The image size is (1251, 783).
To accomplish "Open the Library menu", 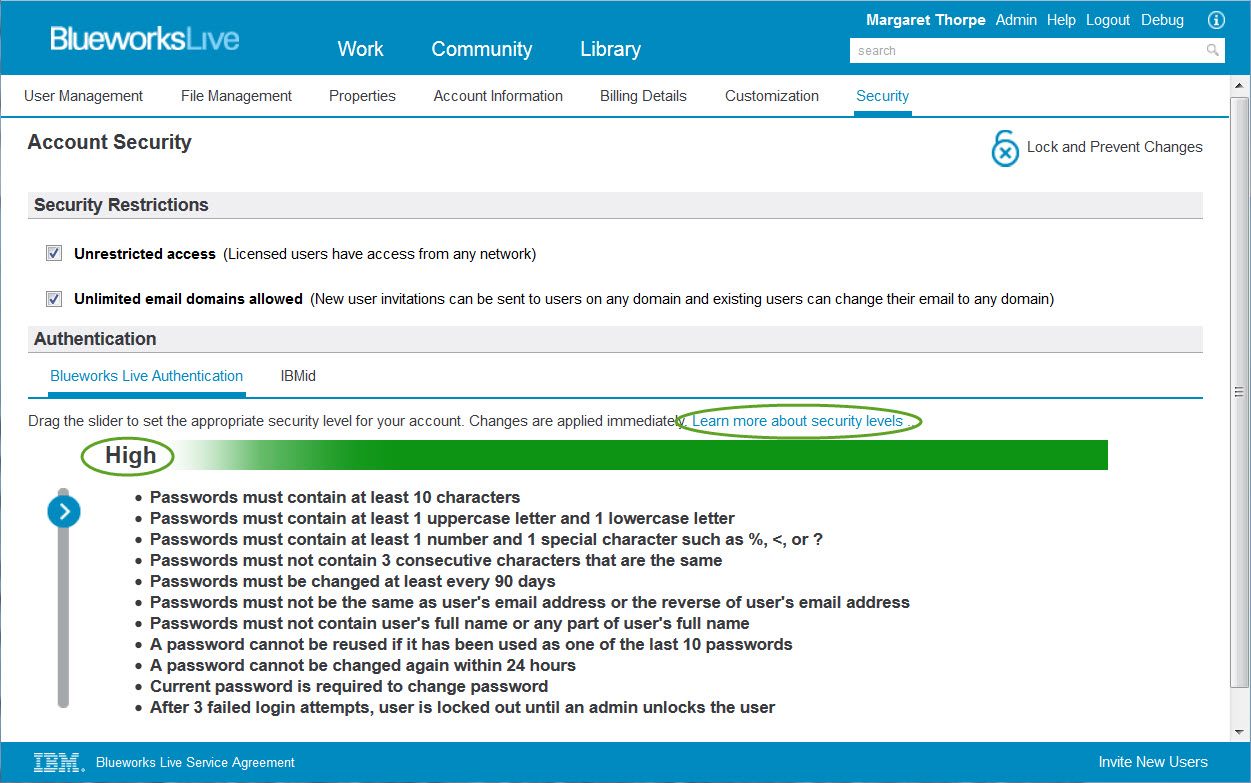I will tap(610, 49).
